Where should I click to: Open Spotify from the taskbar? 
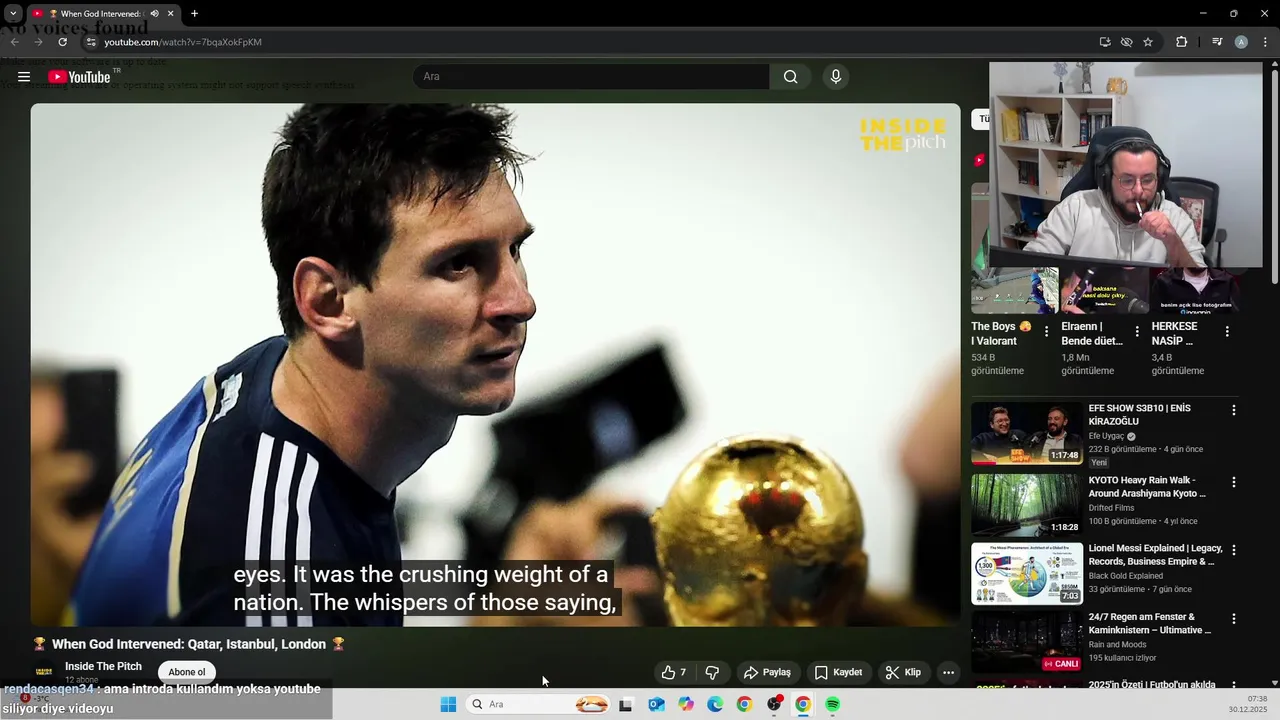click(x=833, y=704)
